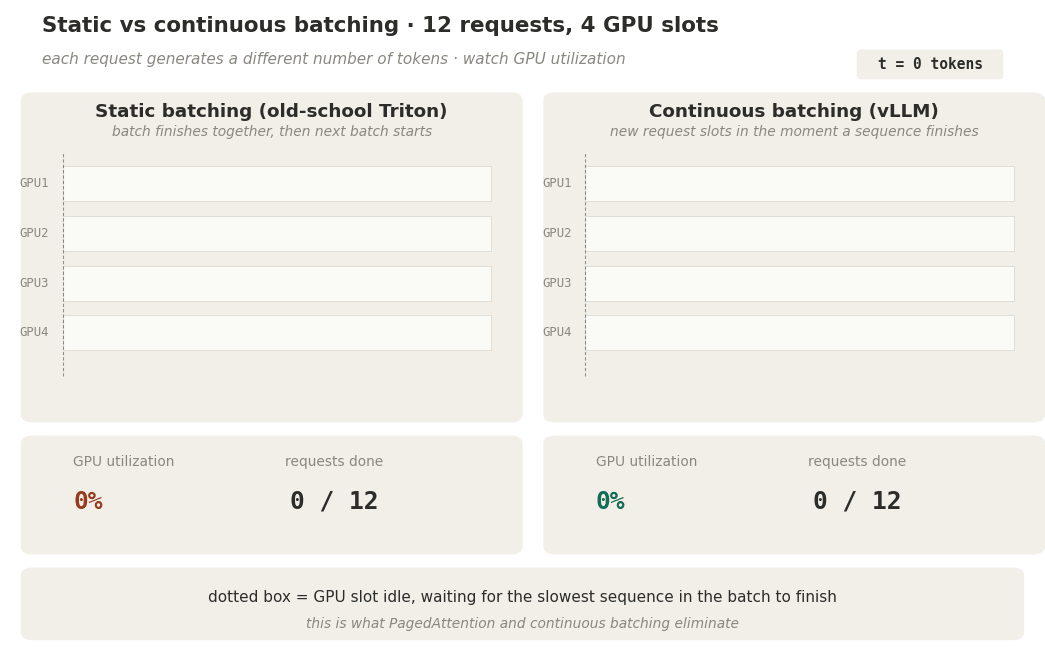Click the Static batching (old-school Triton) heading

[x=271, y=112]
